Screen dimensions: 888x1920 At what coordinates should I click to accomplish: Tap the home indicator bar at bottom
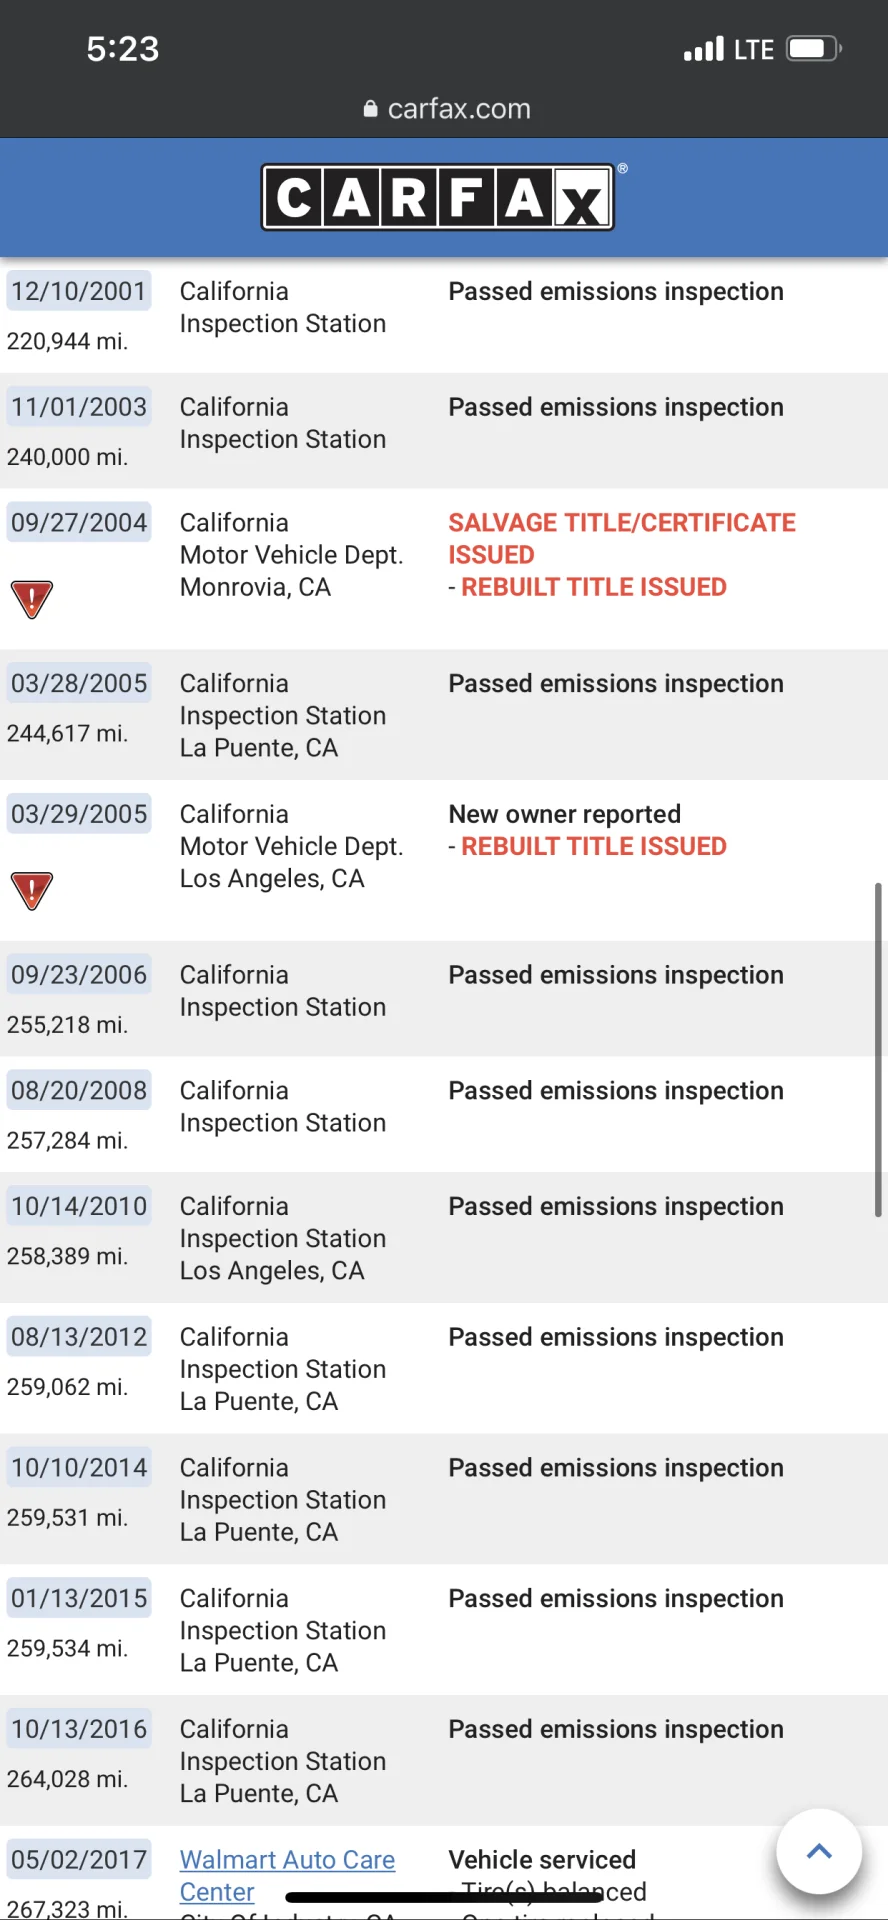pyautogui.click(x=444, y=1897)
